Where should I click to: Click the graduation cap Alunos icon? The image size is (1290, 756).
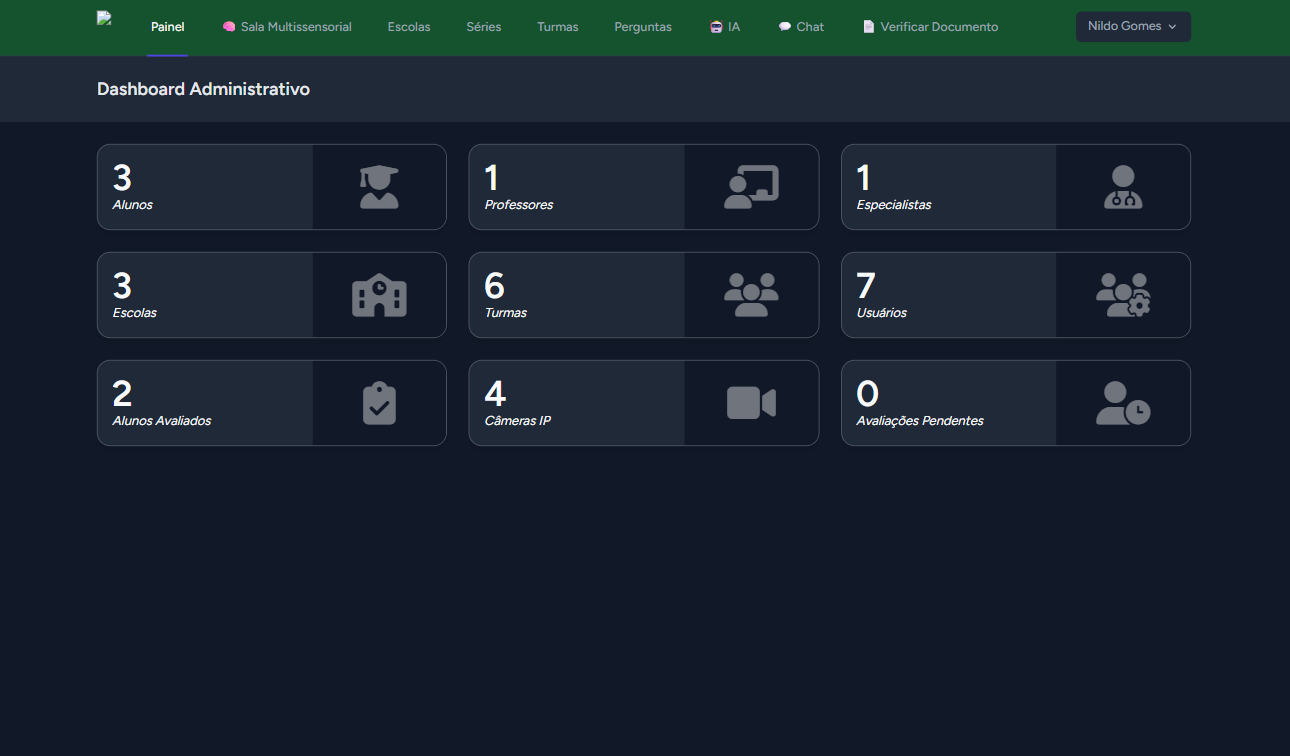coord(379,187)
